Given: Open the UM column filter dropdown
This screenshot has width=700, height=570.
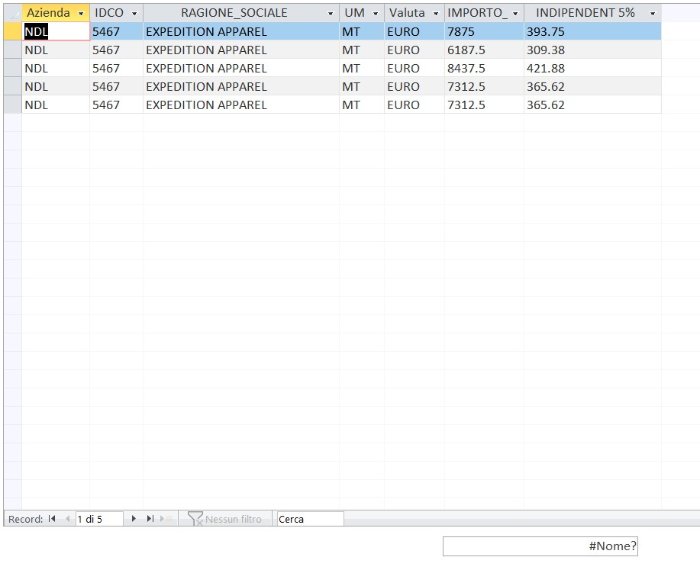Looking at the screenshot, I should pyautogui.click(x=375, y=13).
